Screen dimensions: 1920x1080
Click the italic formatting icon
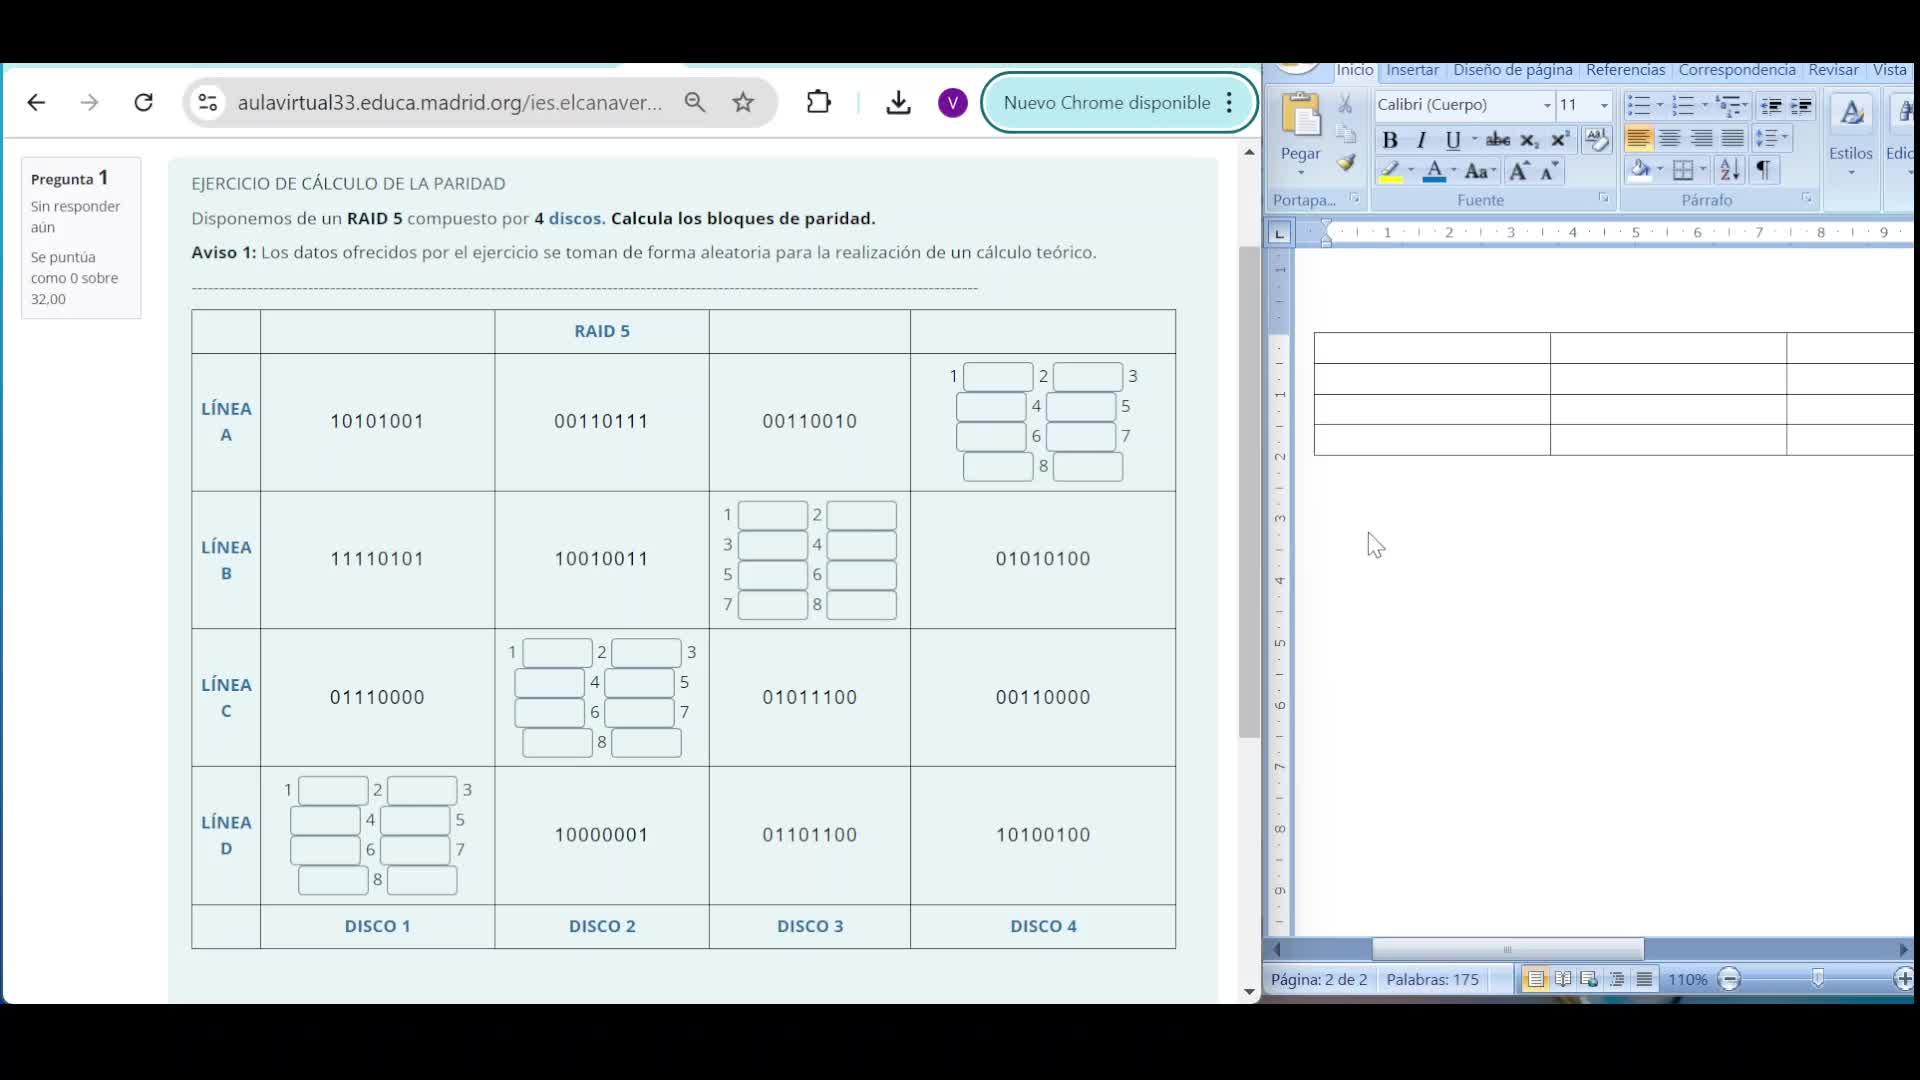tap(1420, 140)
